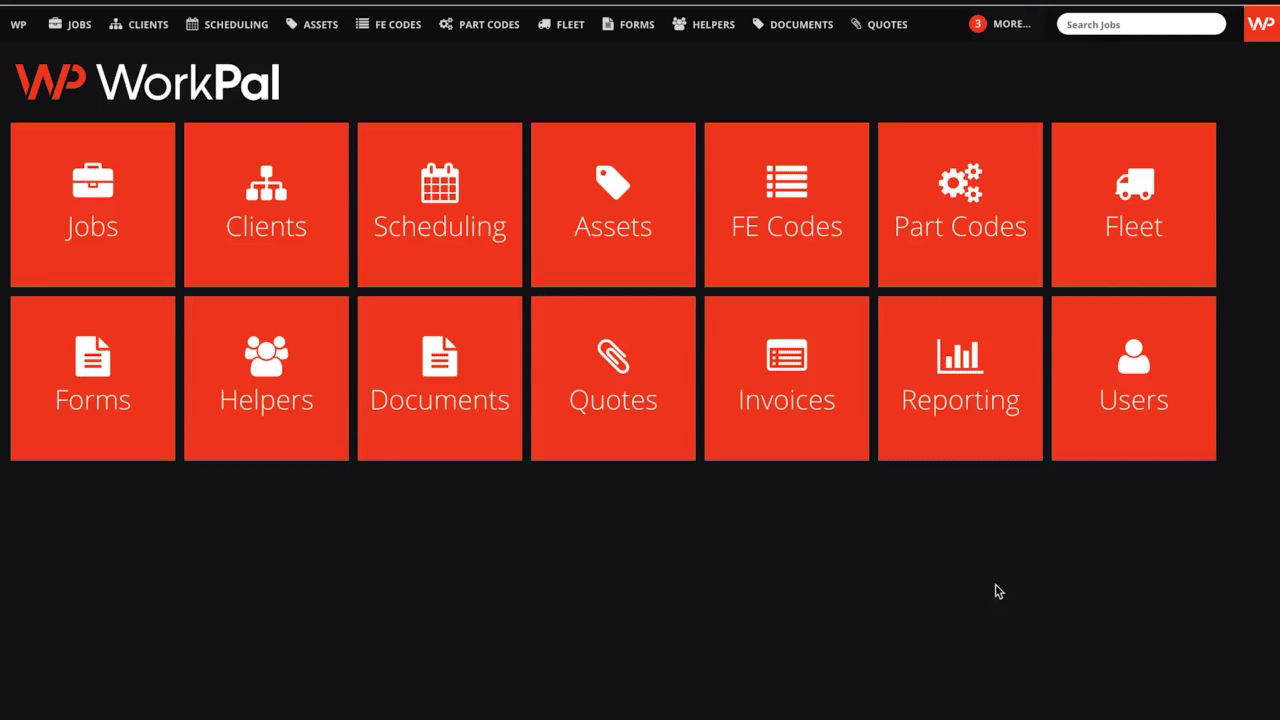Open the Part Codes tile with gears icon
This screenshot has width=1280, height=720.
pos(960,205)
